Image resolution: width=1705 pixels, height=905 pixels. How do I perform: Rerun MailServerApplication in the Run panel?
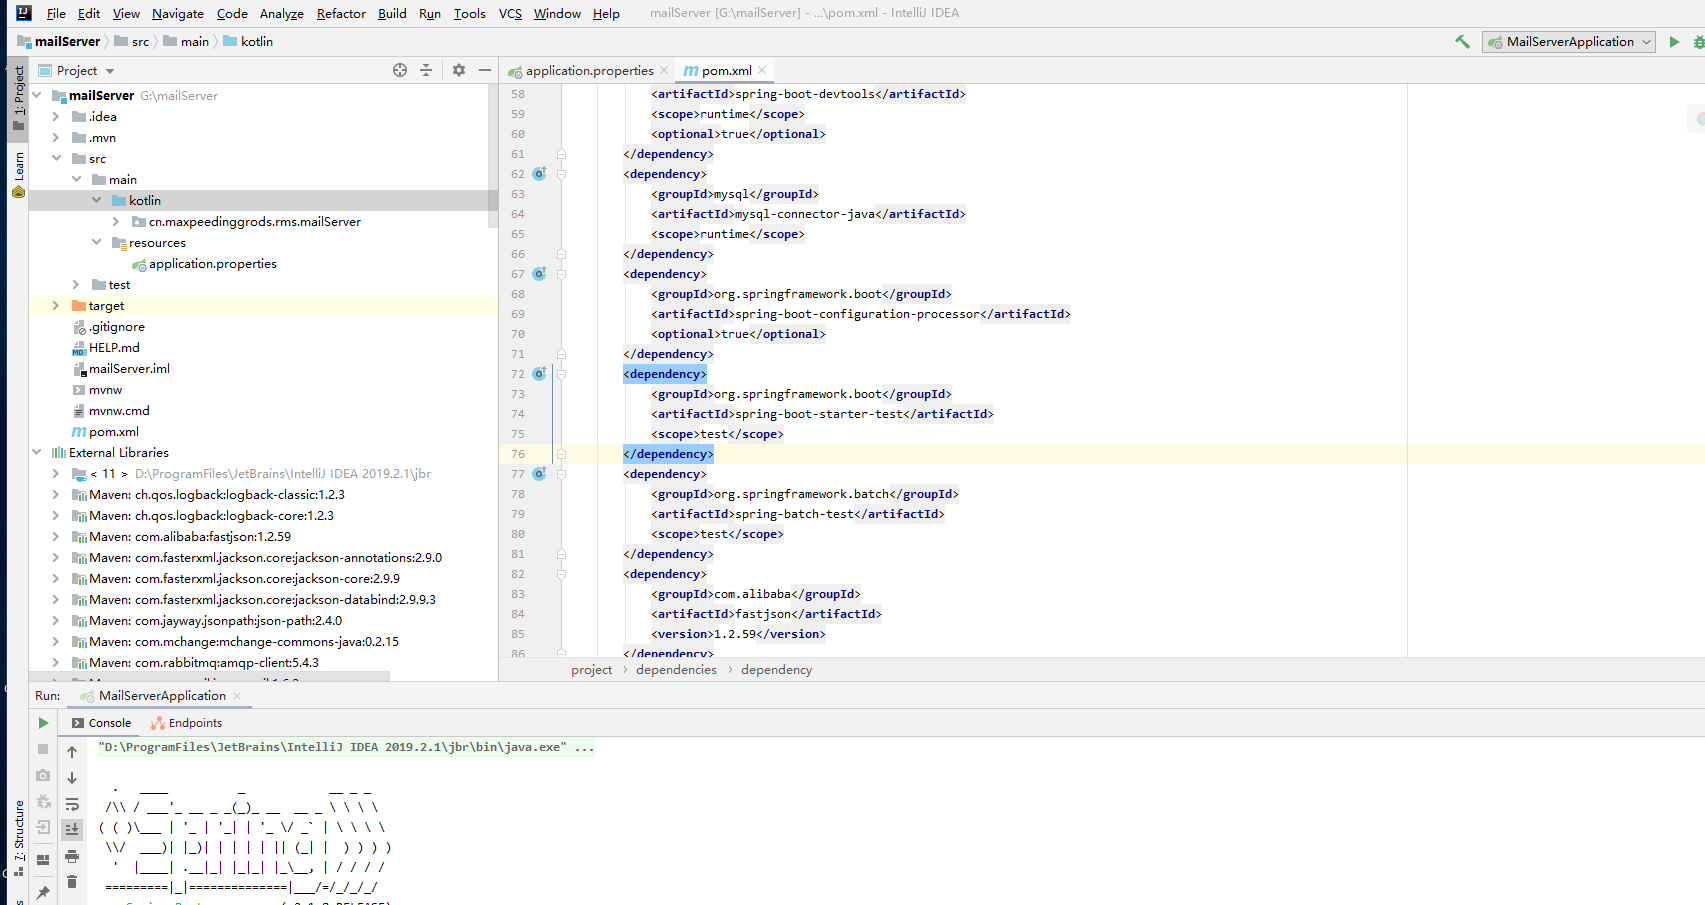tap(43, 723)
